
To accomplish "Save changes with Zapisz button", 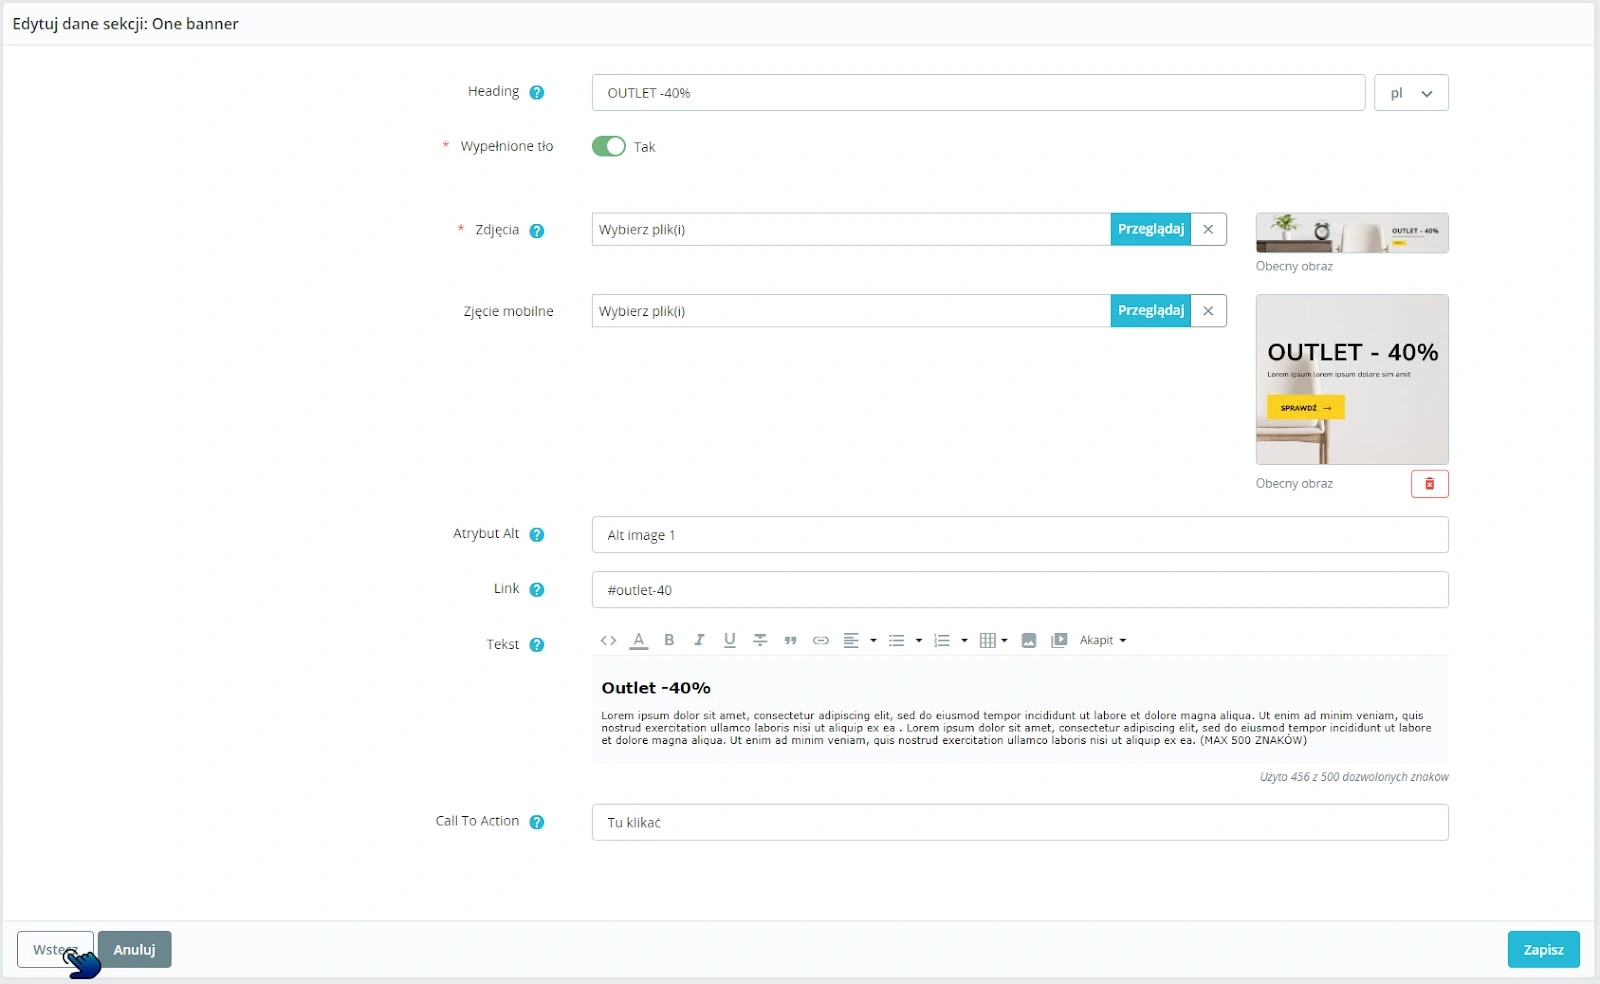I will coord(1542,950).
